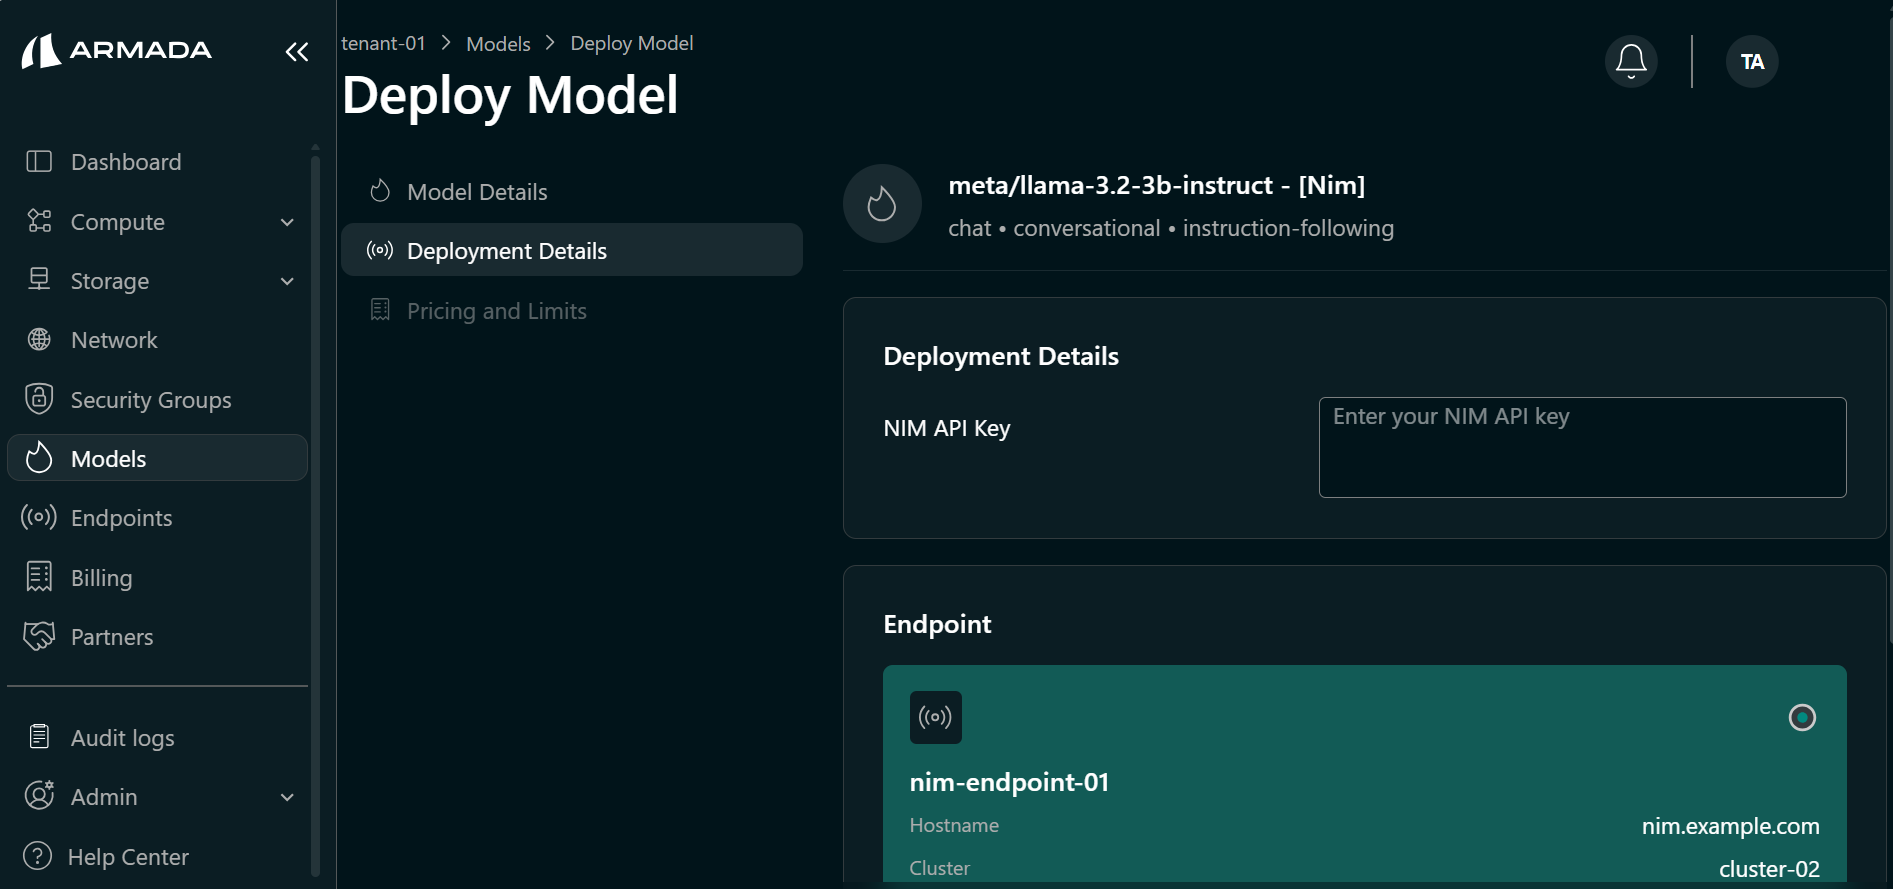Image resolution: width=1893 pixels, height=889 pixels.
Task: Click the Partners handshake icon
Action: [x=39, y=636]
